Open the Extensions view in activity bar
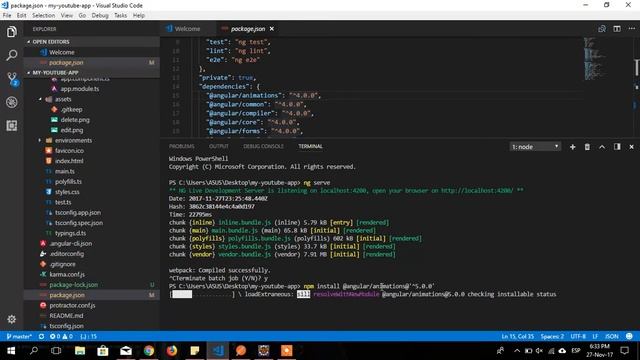 click(11, 125)
